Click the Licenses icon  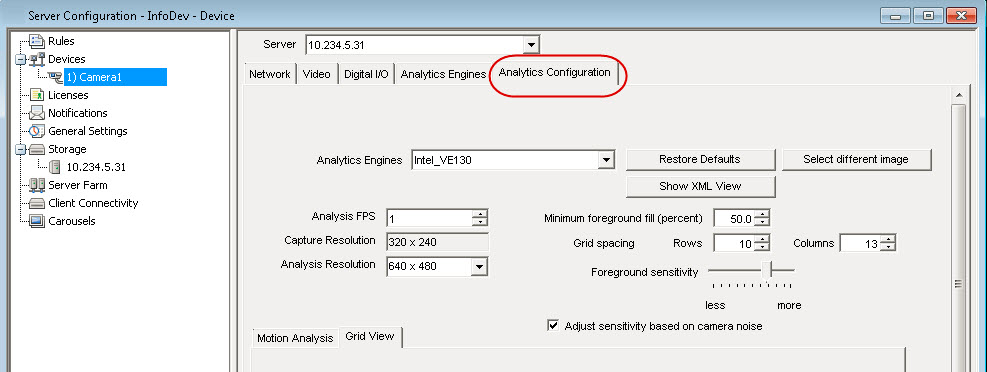pyautogui.click(x=38, y=96)
